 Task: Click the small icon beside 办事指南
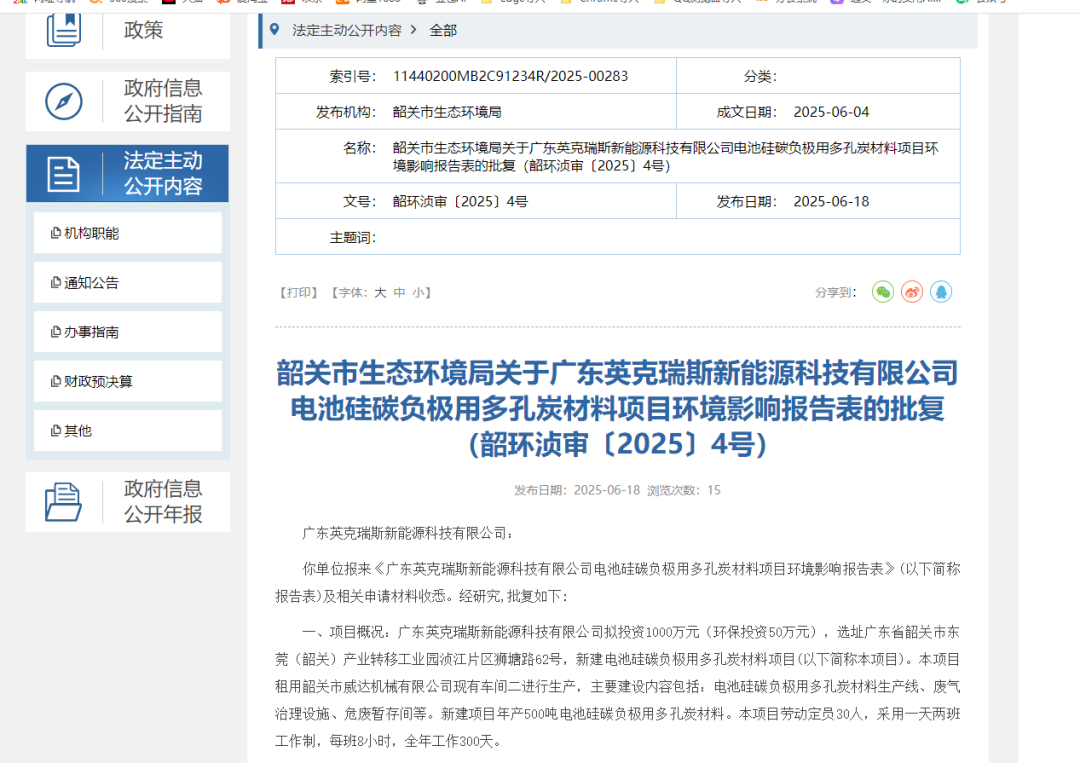click(56, 332)
